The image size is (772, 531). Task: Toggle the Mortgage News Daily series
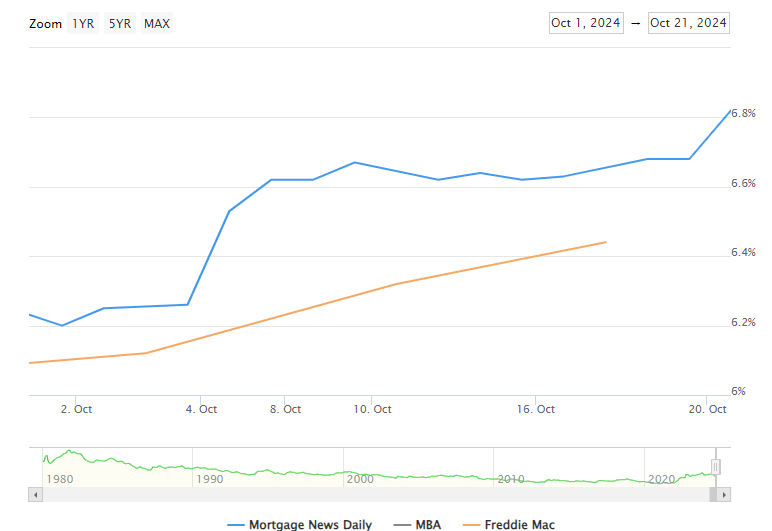click(x=309, y=524)
